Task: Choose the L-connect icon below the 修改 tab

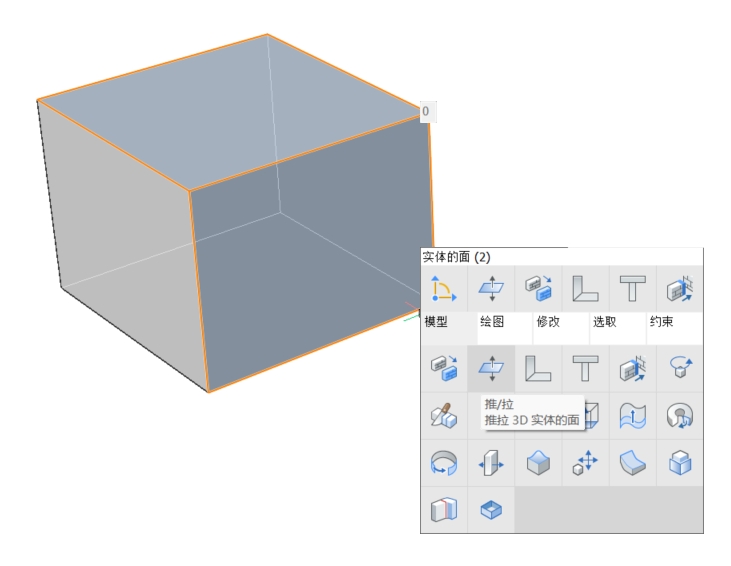Action: click(x=538, y=368)
